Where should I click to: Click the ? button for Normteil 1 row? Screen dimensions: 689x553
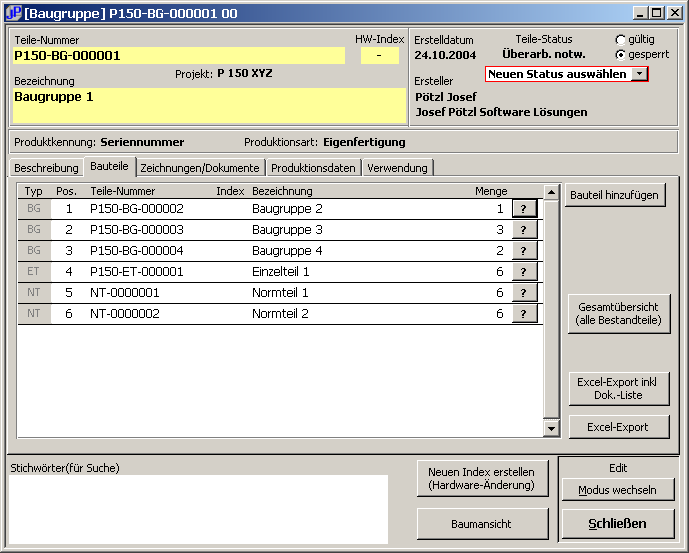tap(524, 293)
